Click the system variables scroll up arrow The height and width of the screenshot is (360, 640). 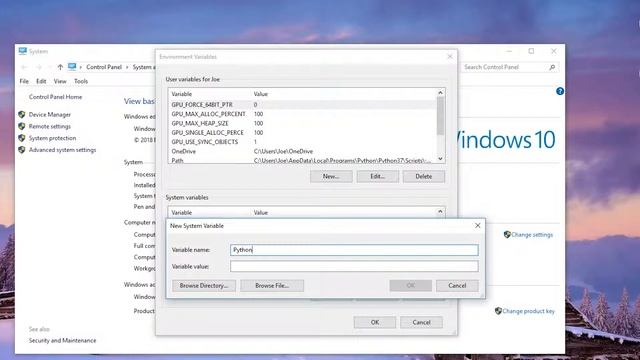click(x=440, y=211)
